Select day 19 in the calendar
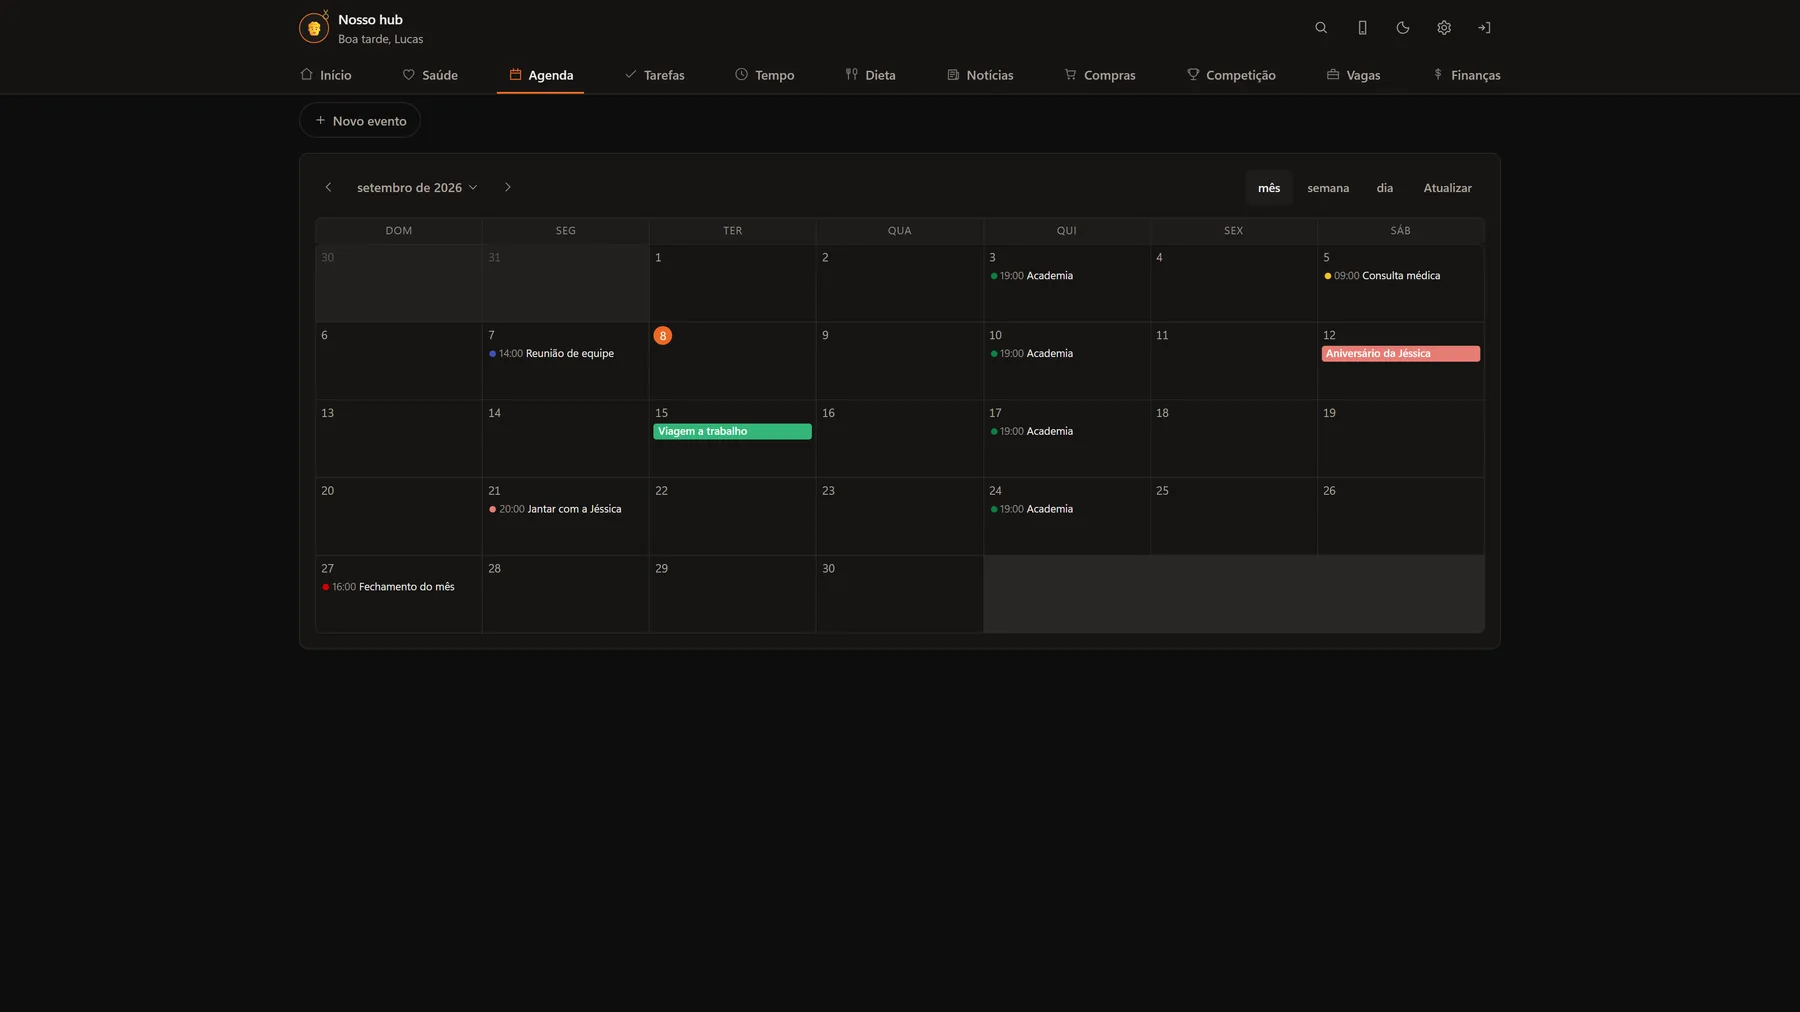Image resolution: width=1800 pixels, height=1012 pixels. coord(1400,439)
